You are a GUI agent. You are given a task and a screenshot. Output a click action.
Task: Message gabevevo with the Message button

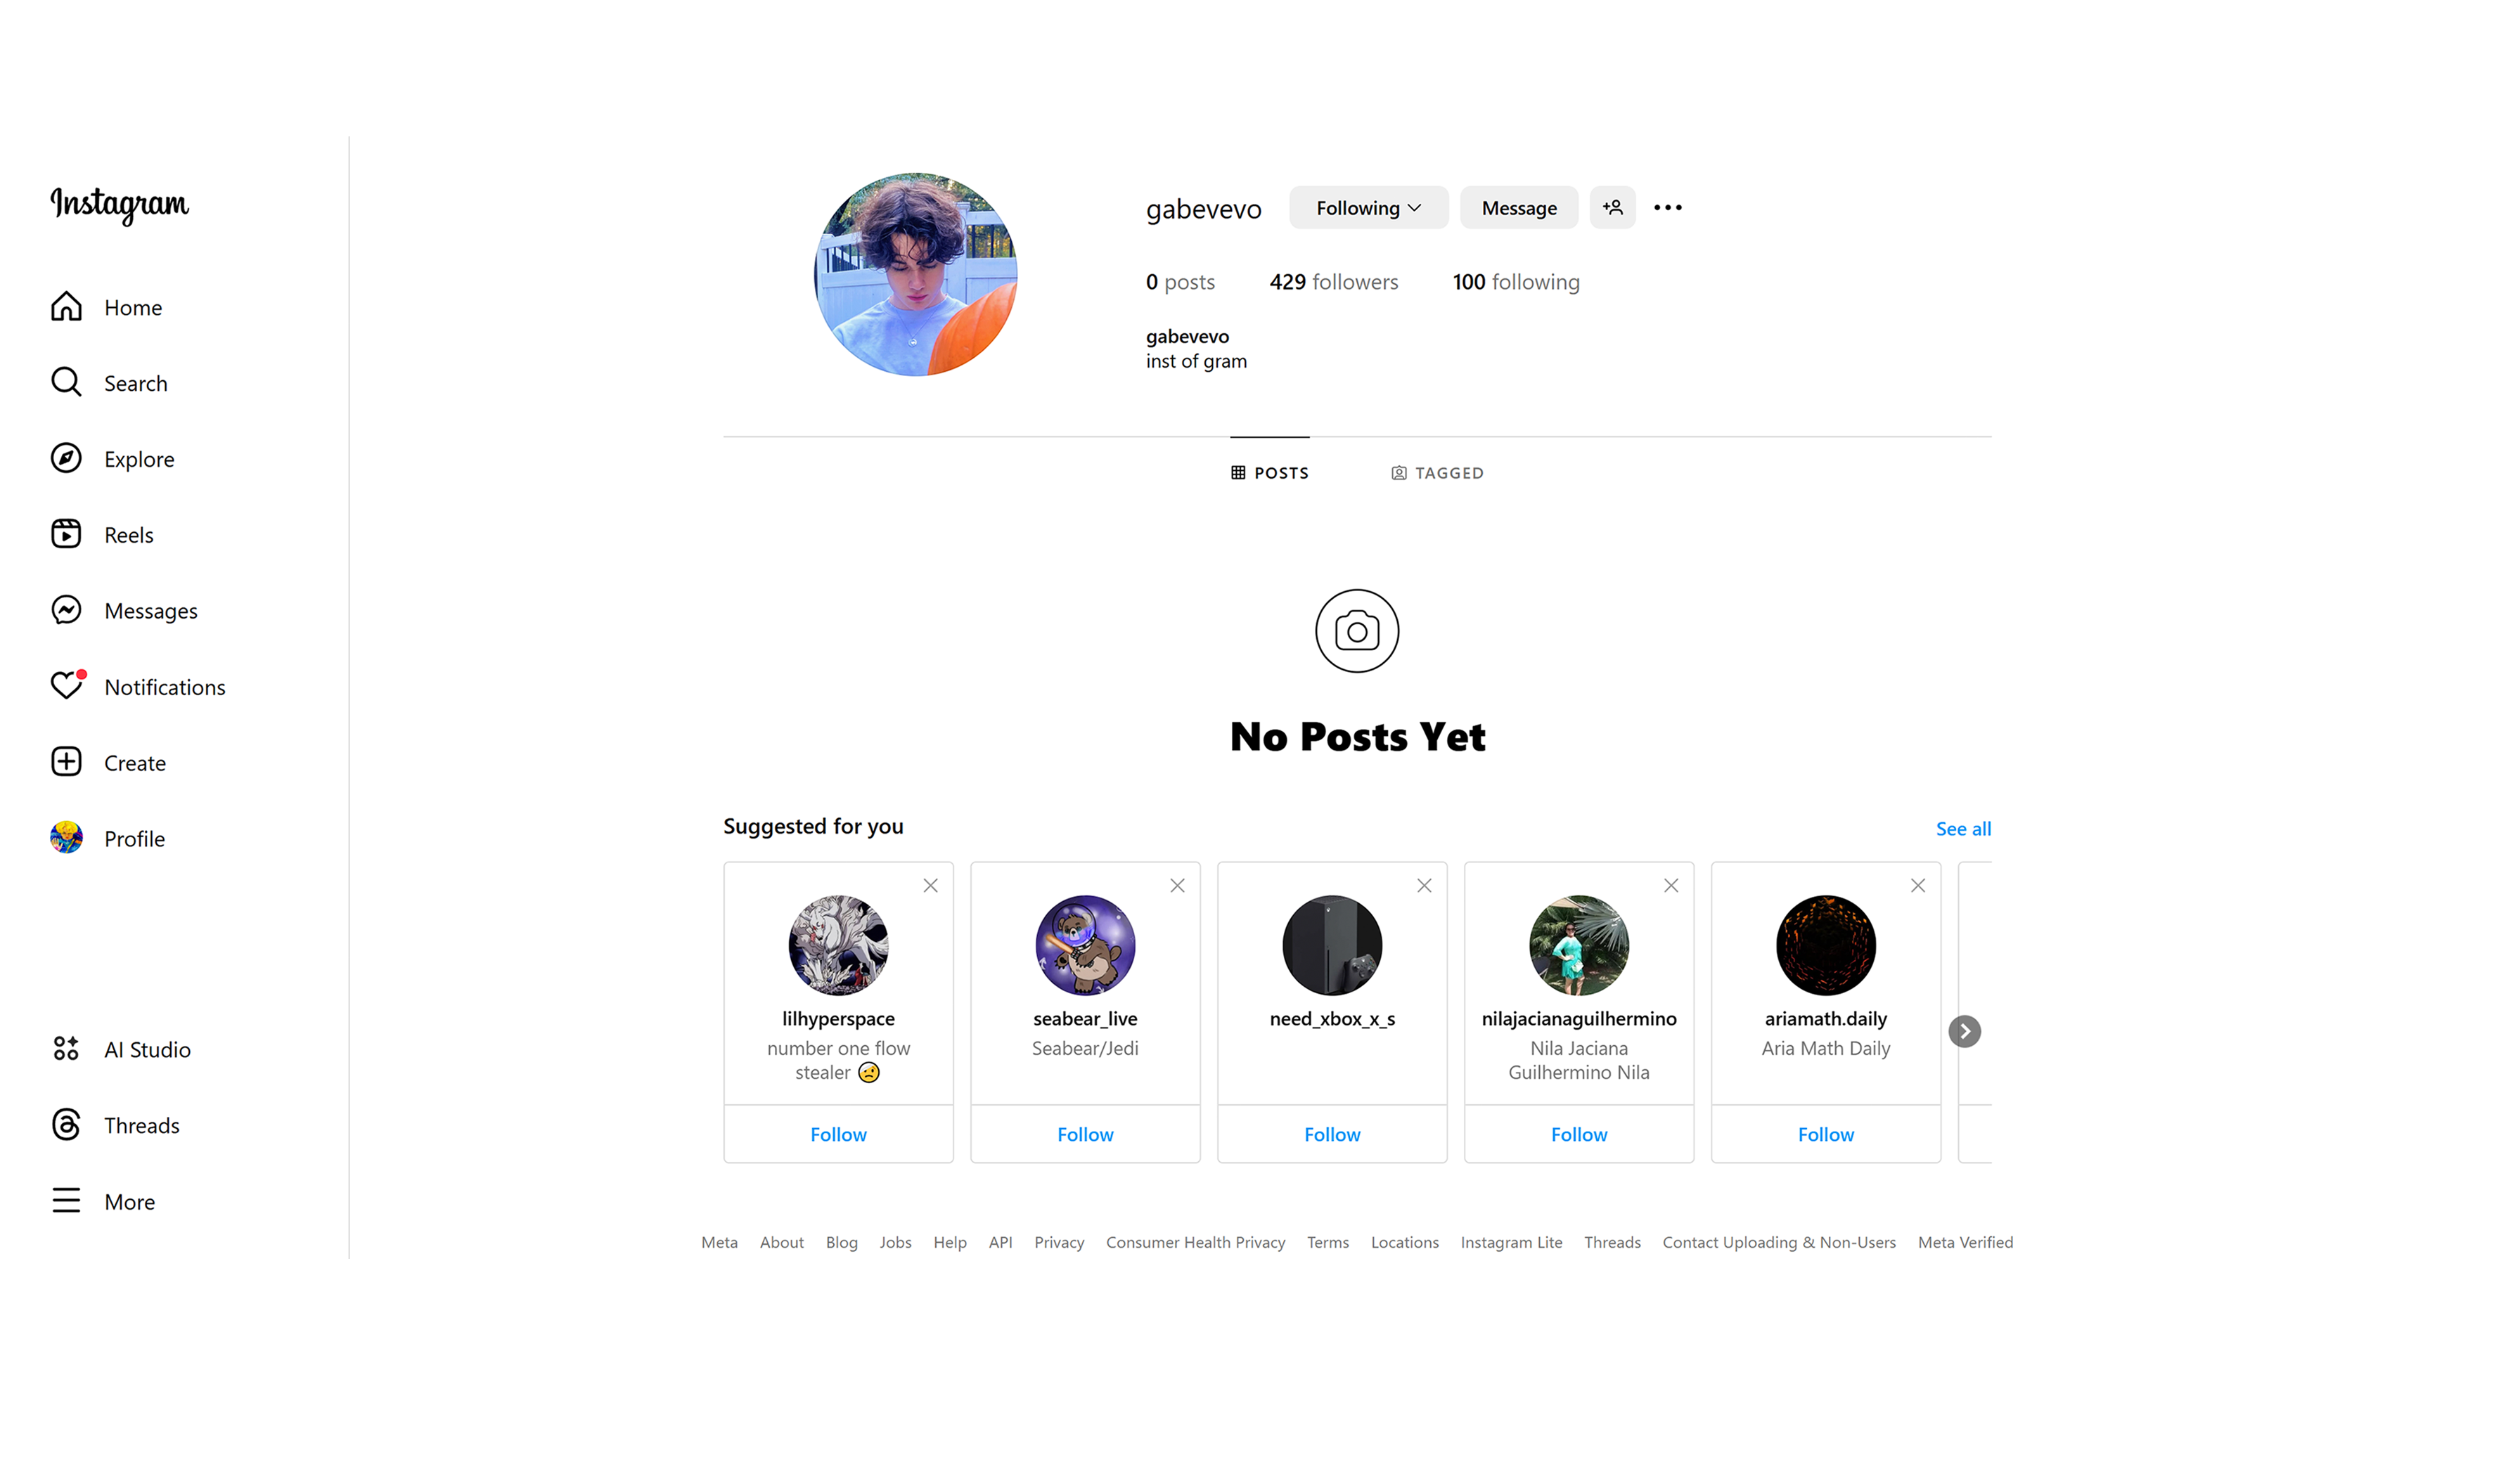coord(1518,207)
